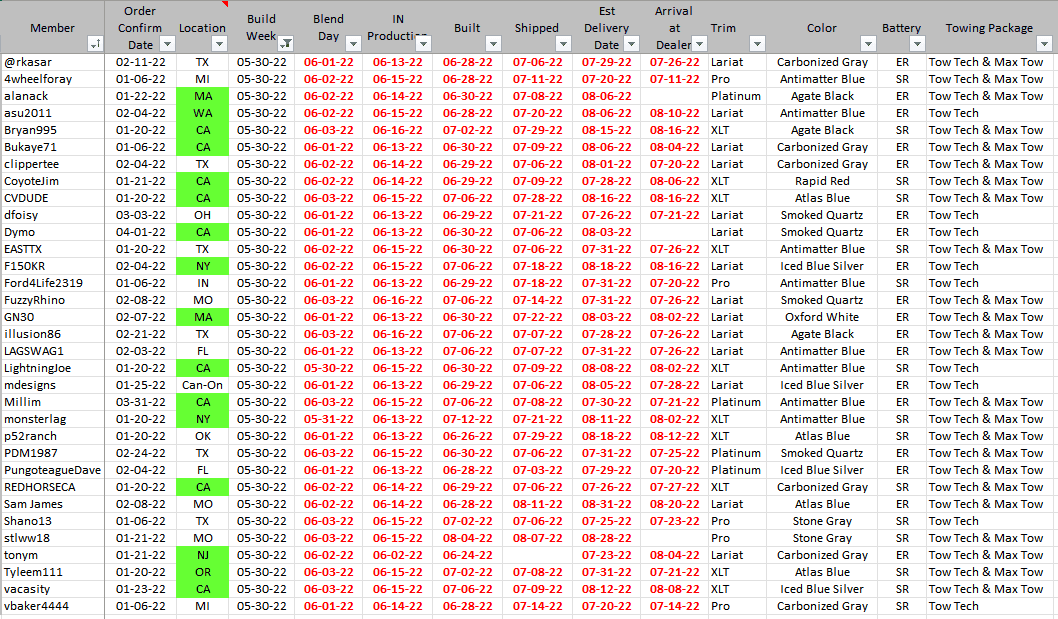Expand the Arrival at Dealer filter
The width and height of the screenshot is (1058, 619).
point(697,44)
